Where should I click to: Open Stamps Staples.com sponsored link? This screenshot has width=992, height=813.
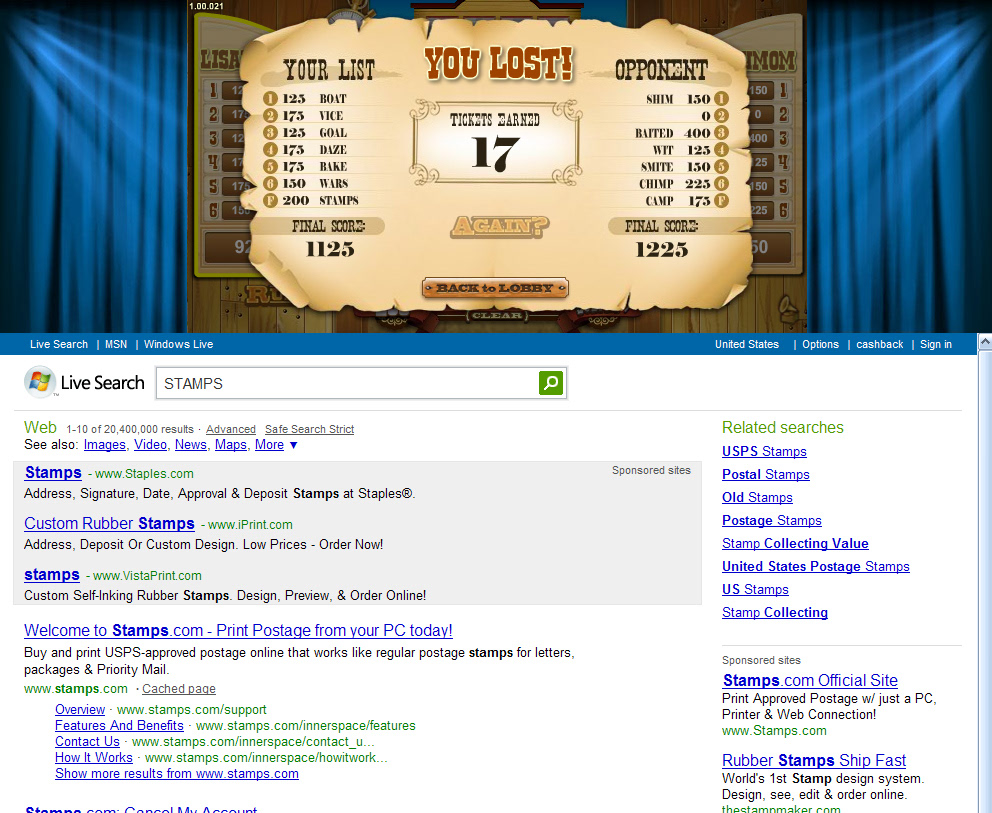[x=53, y=473]
